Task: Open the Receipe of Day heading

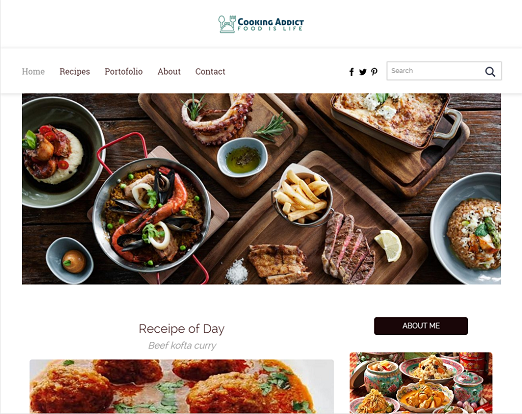Action: (182, 329)
